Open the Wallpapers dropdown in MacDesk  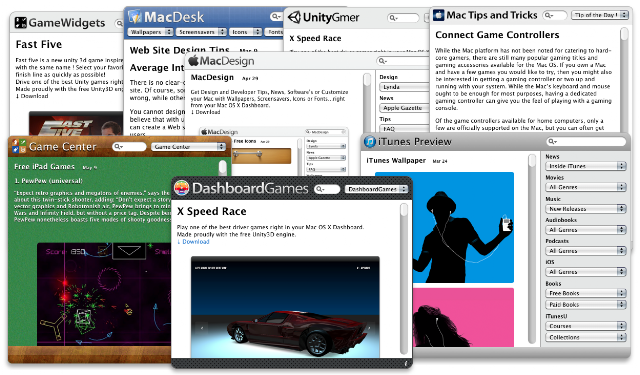150,31
